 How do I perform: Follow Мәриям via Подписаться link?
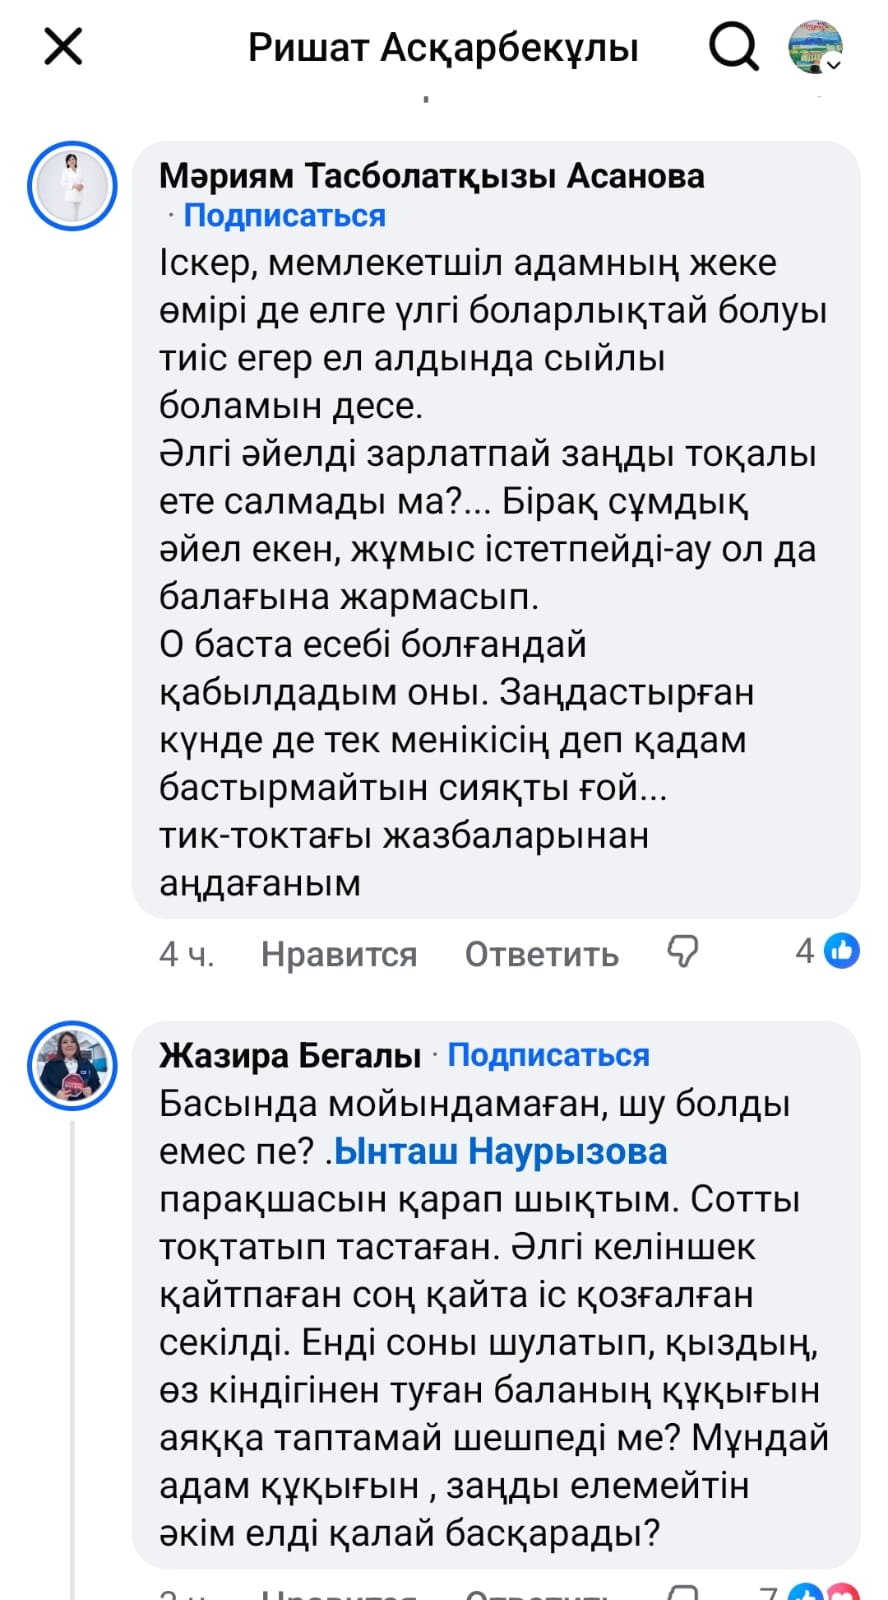coord(284,216)
